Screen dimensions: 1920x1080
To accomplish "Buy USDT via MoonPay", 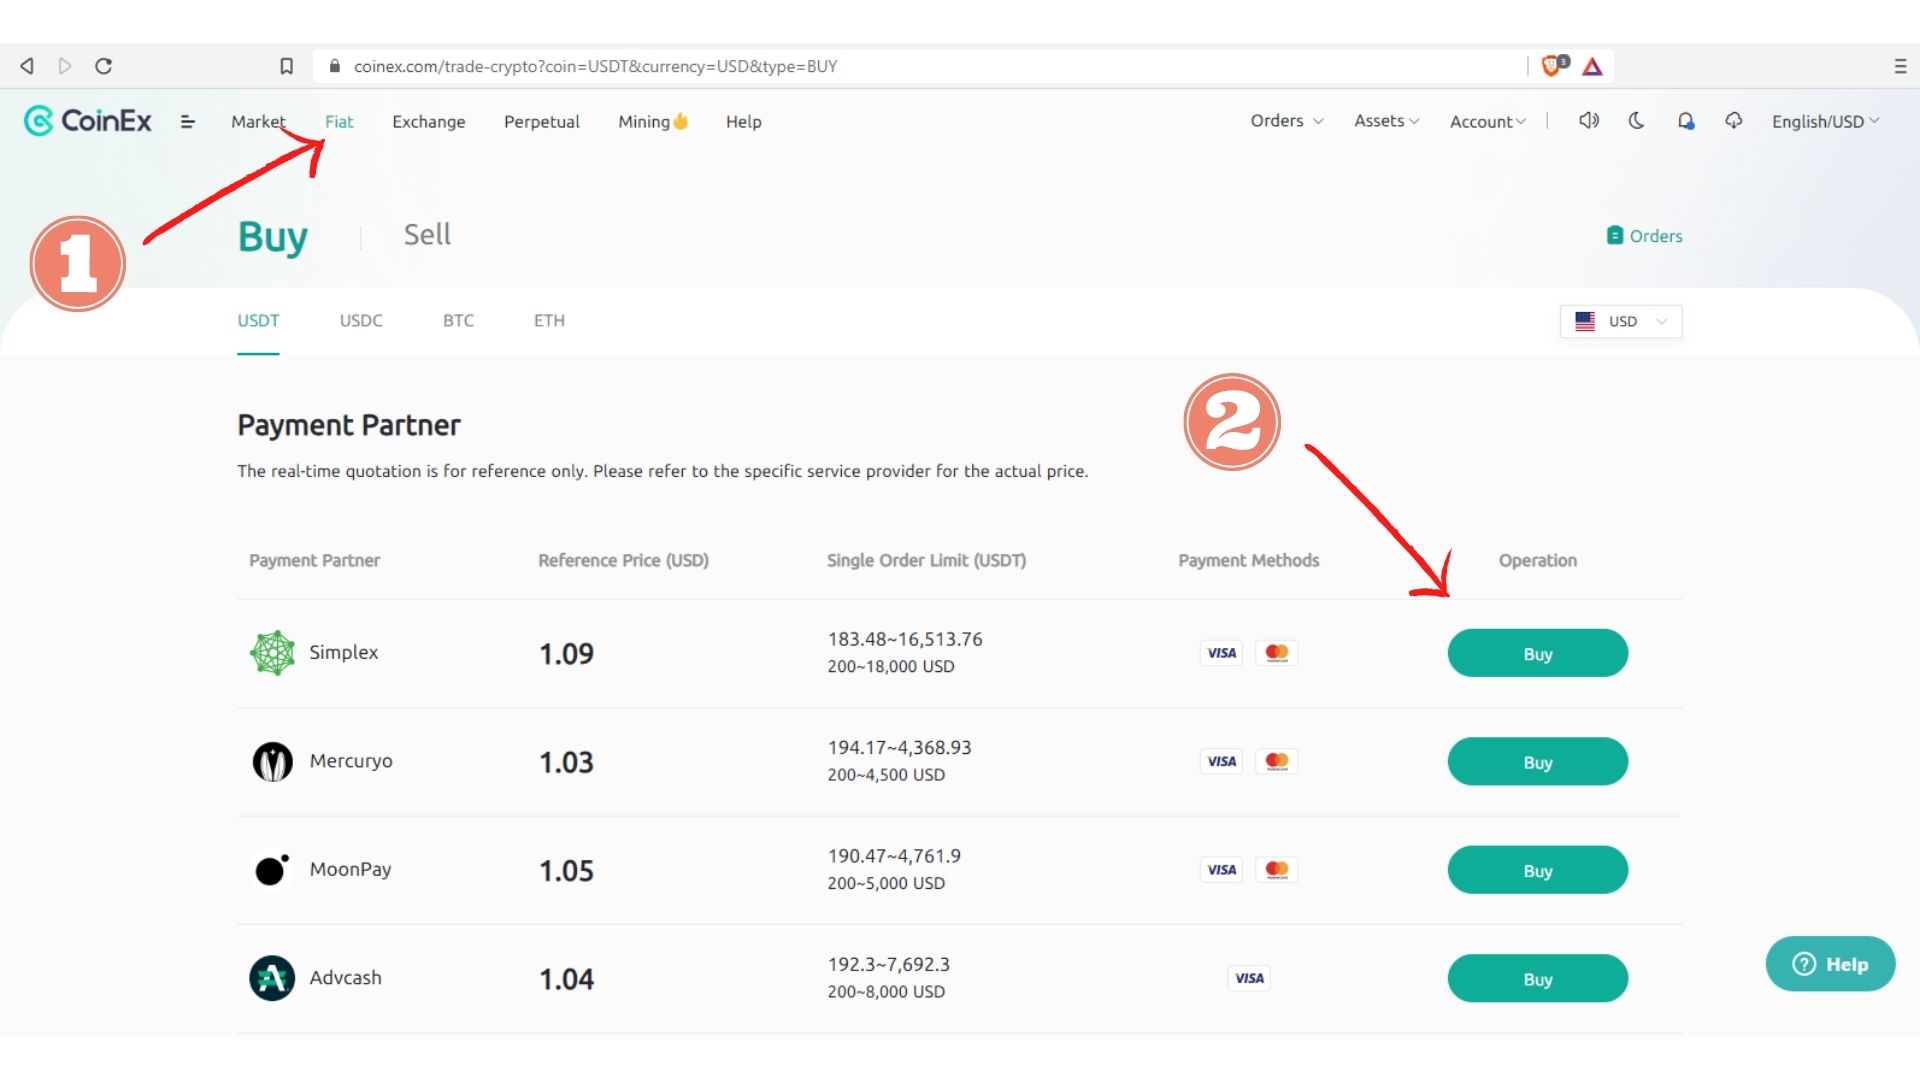I will [1538, 870].
